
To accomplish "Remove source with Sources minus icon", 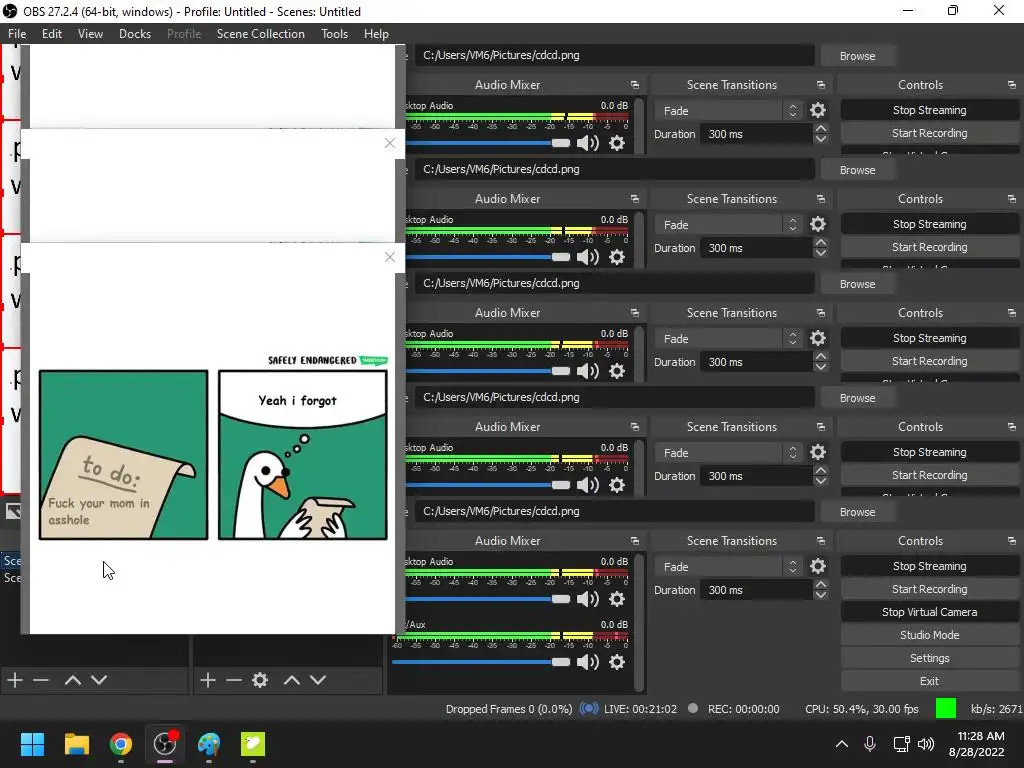I will 234,680.
